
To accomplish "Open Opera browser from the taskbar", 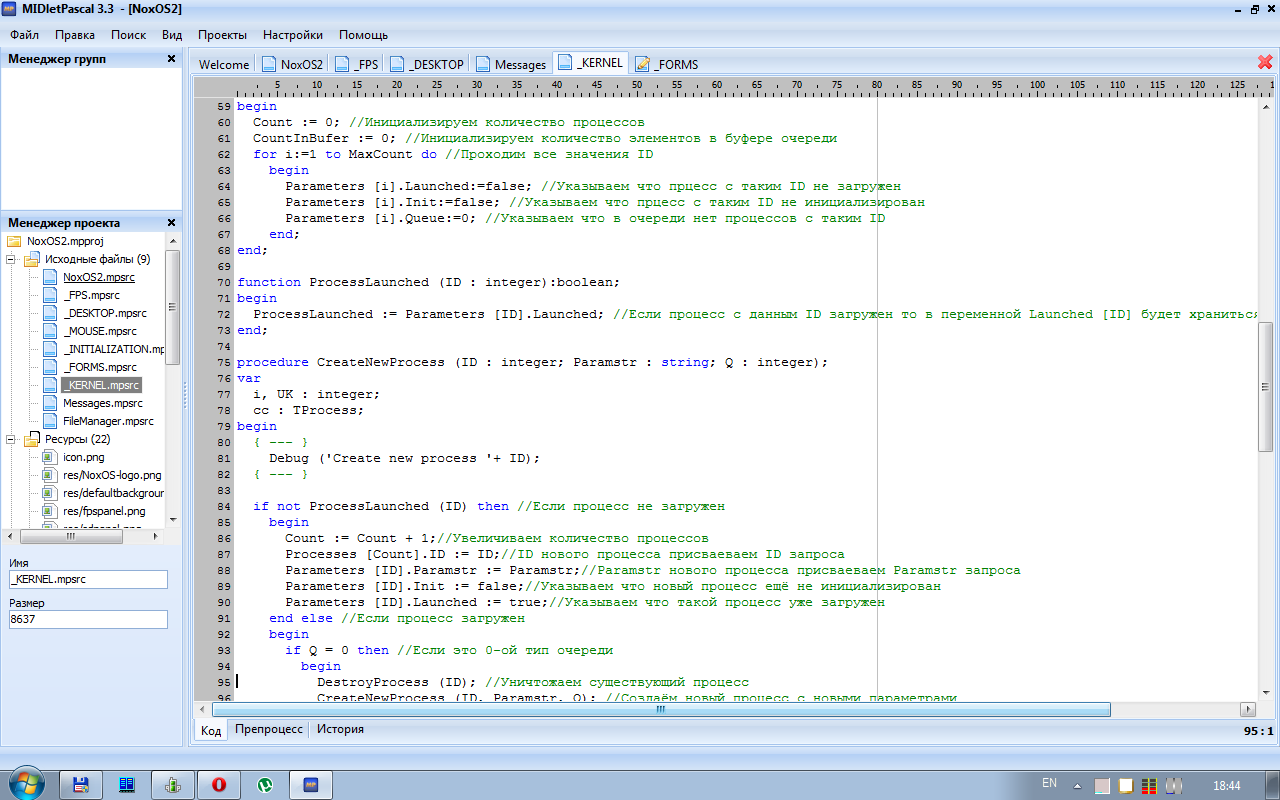I will pyautogui.click(x=218, y=784).
